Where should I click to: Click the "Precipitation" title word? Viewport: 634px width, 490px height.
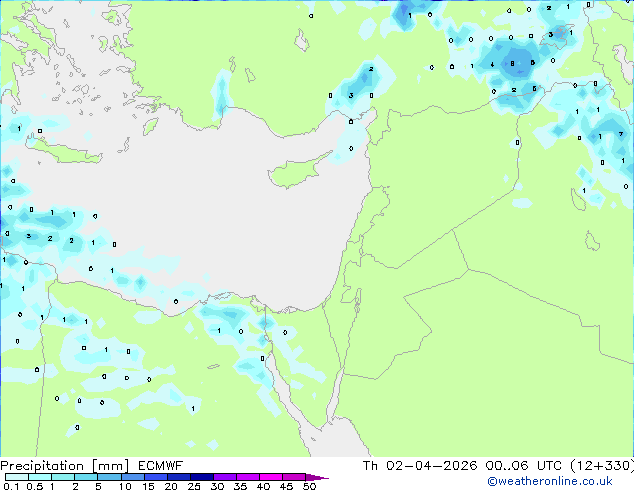[42, 466]
